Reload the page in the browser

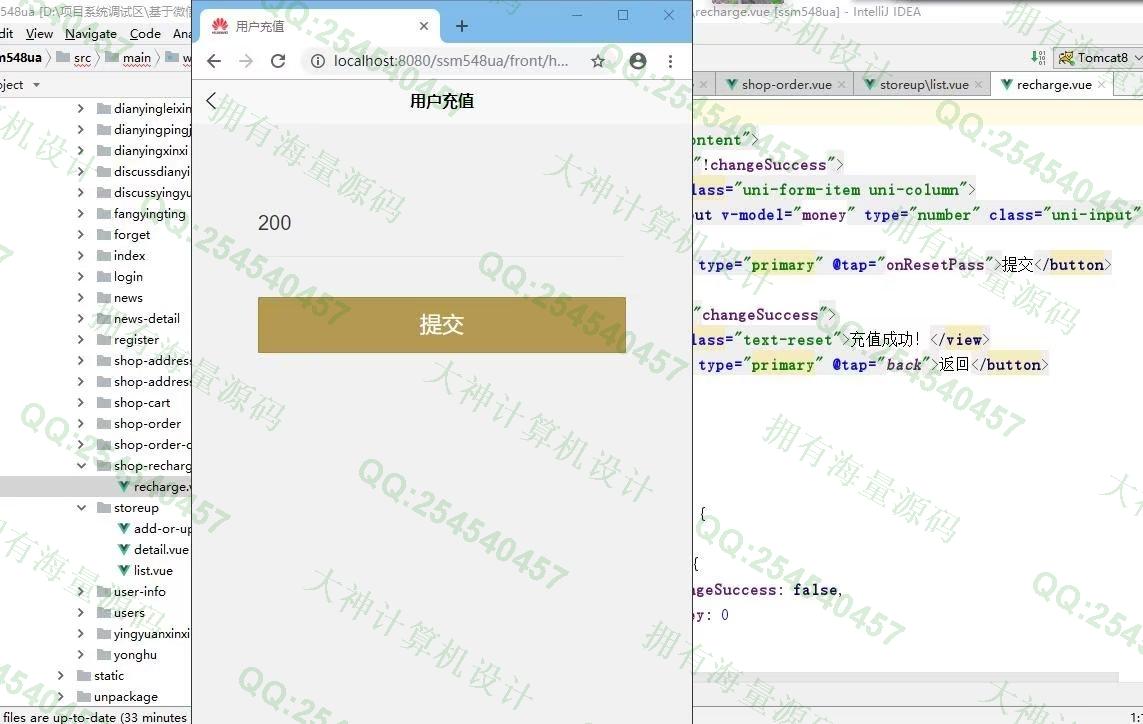click(x=278, y=61)
